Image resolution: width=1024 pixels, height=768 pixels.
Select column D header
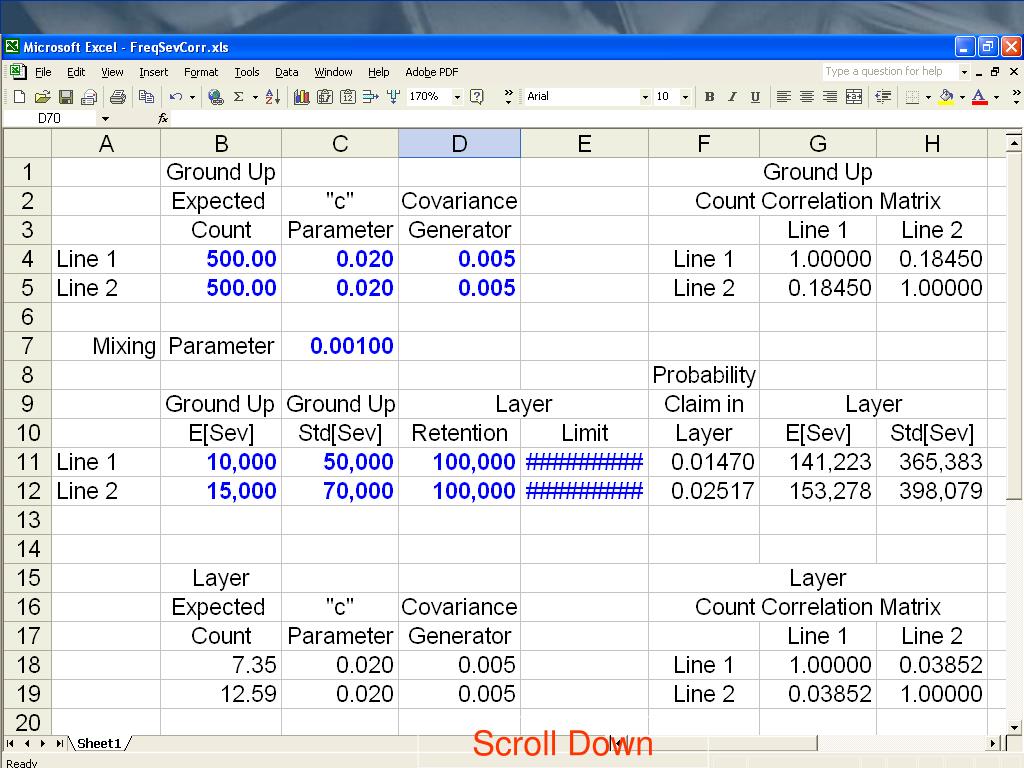459,144
